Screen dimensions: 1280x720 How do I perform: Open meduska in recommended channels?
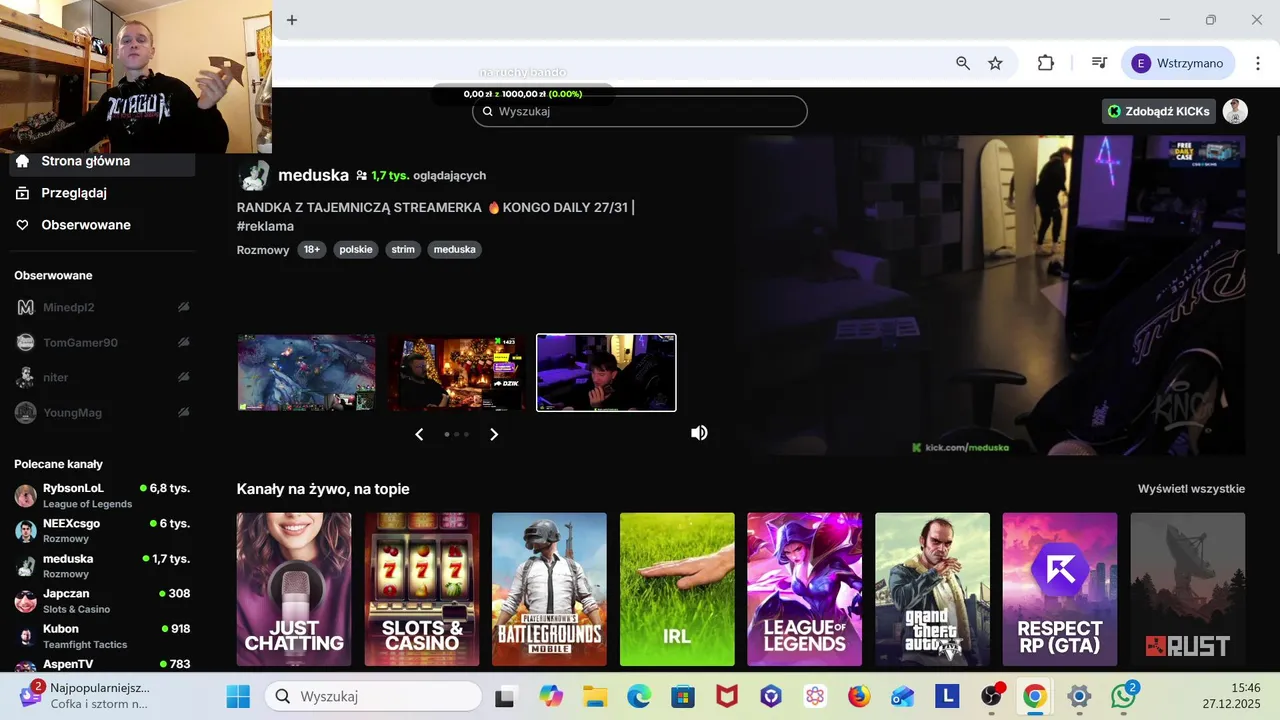pos(102,566)
